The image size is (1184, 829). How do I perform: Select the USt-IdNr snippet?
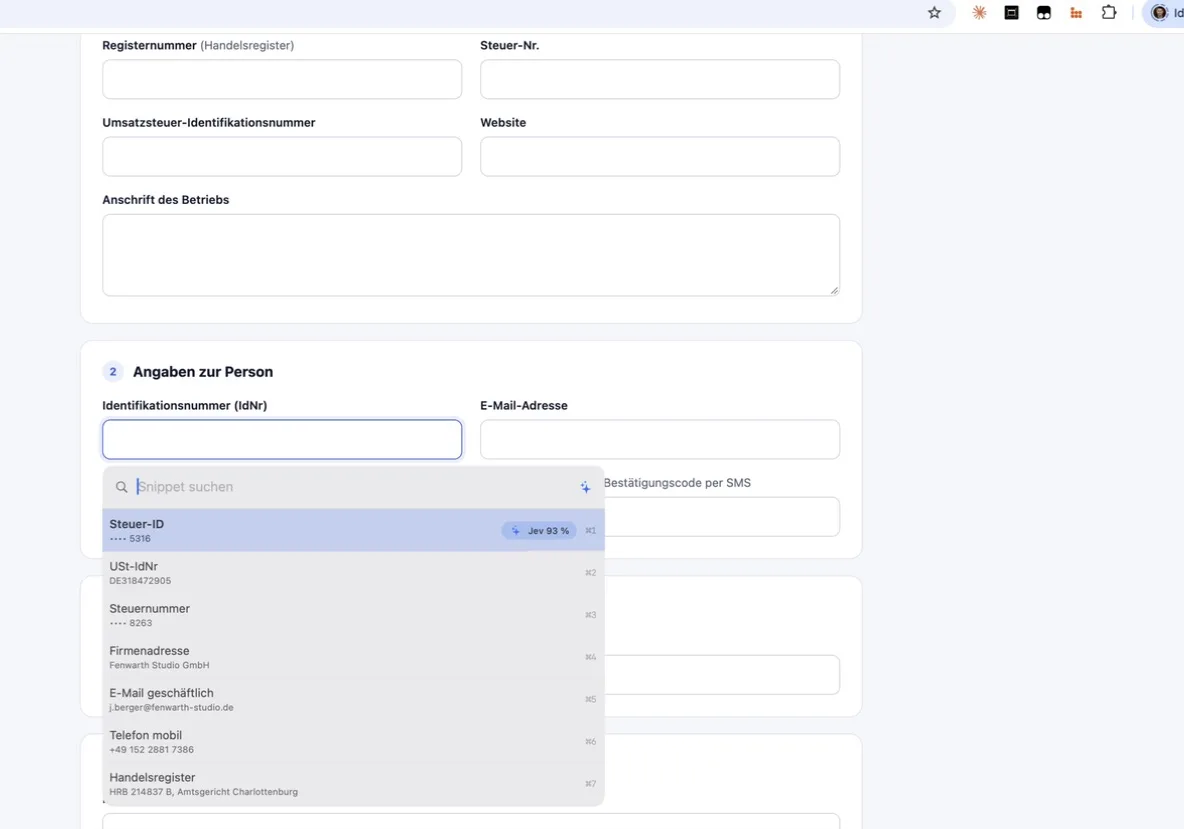click(x=353, y=572)
